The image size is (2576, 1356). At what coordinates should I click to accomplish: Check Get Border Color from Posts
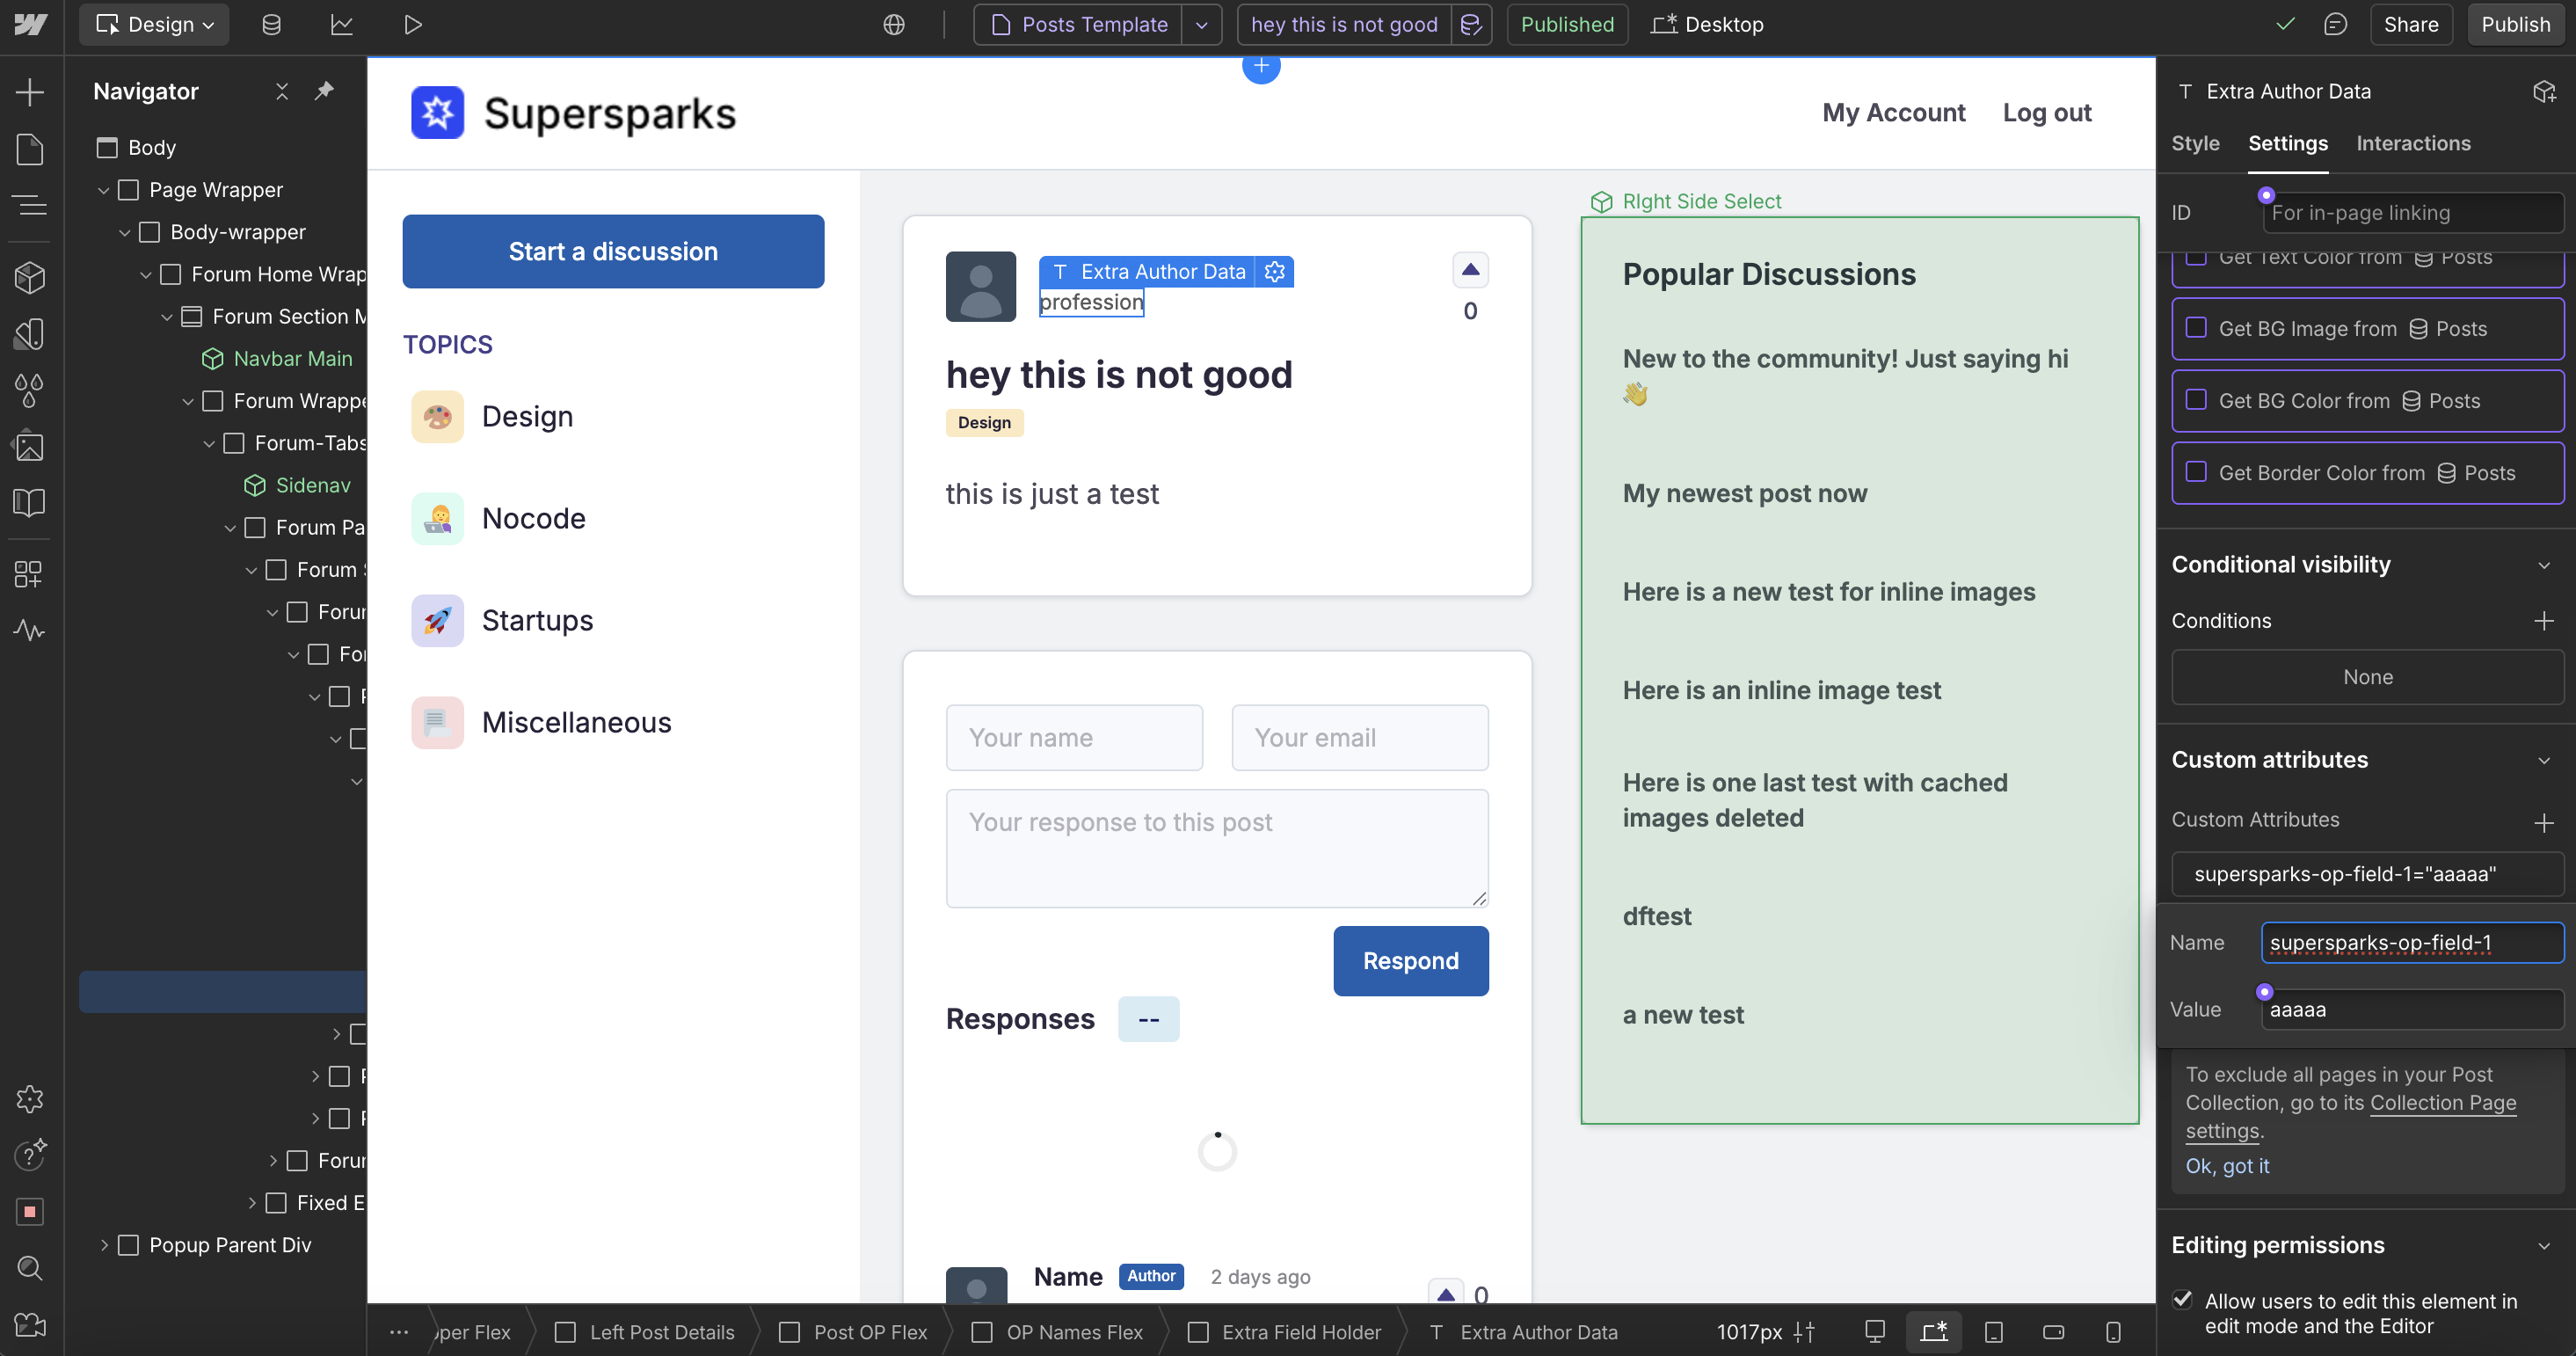[x=2196, y=472]
